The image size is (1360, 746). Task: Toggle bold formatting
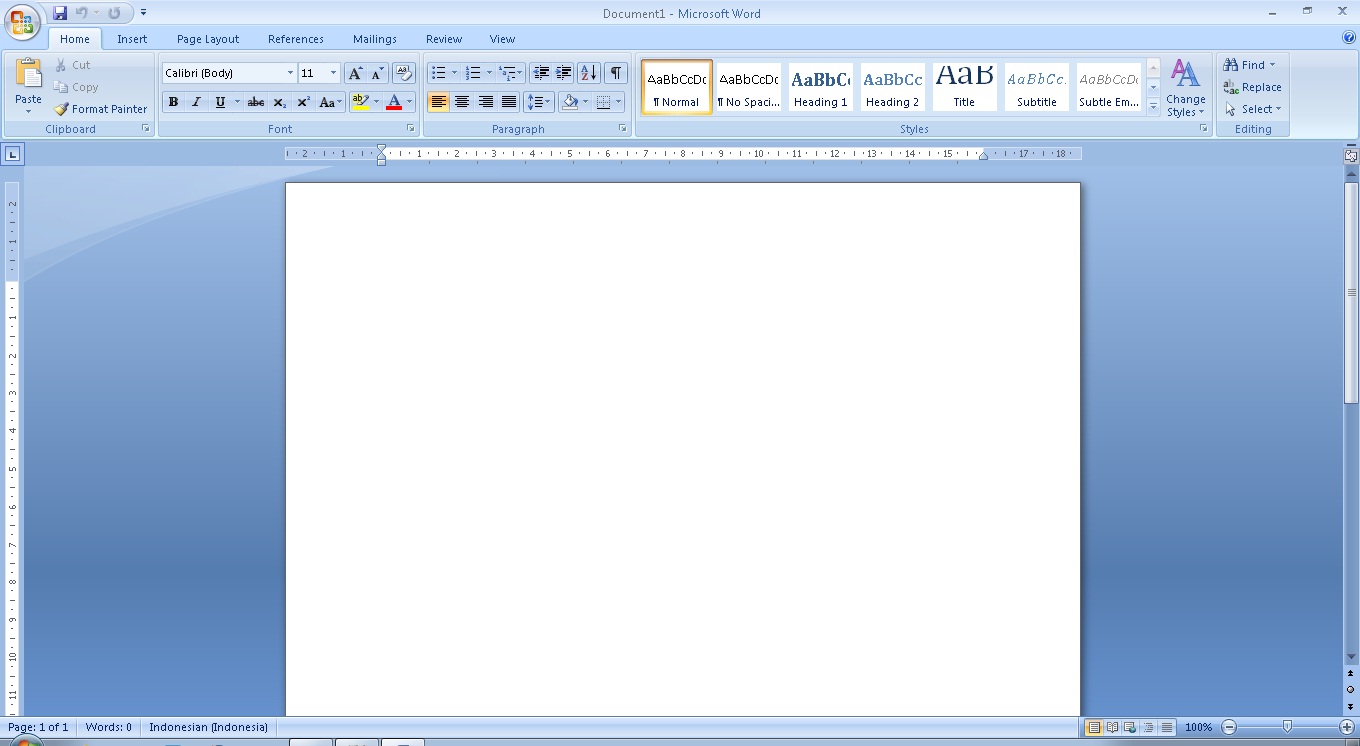pyautogui.click(x=173, y=101)
